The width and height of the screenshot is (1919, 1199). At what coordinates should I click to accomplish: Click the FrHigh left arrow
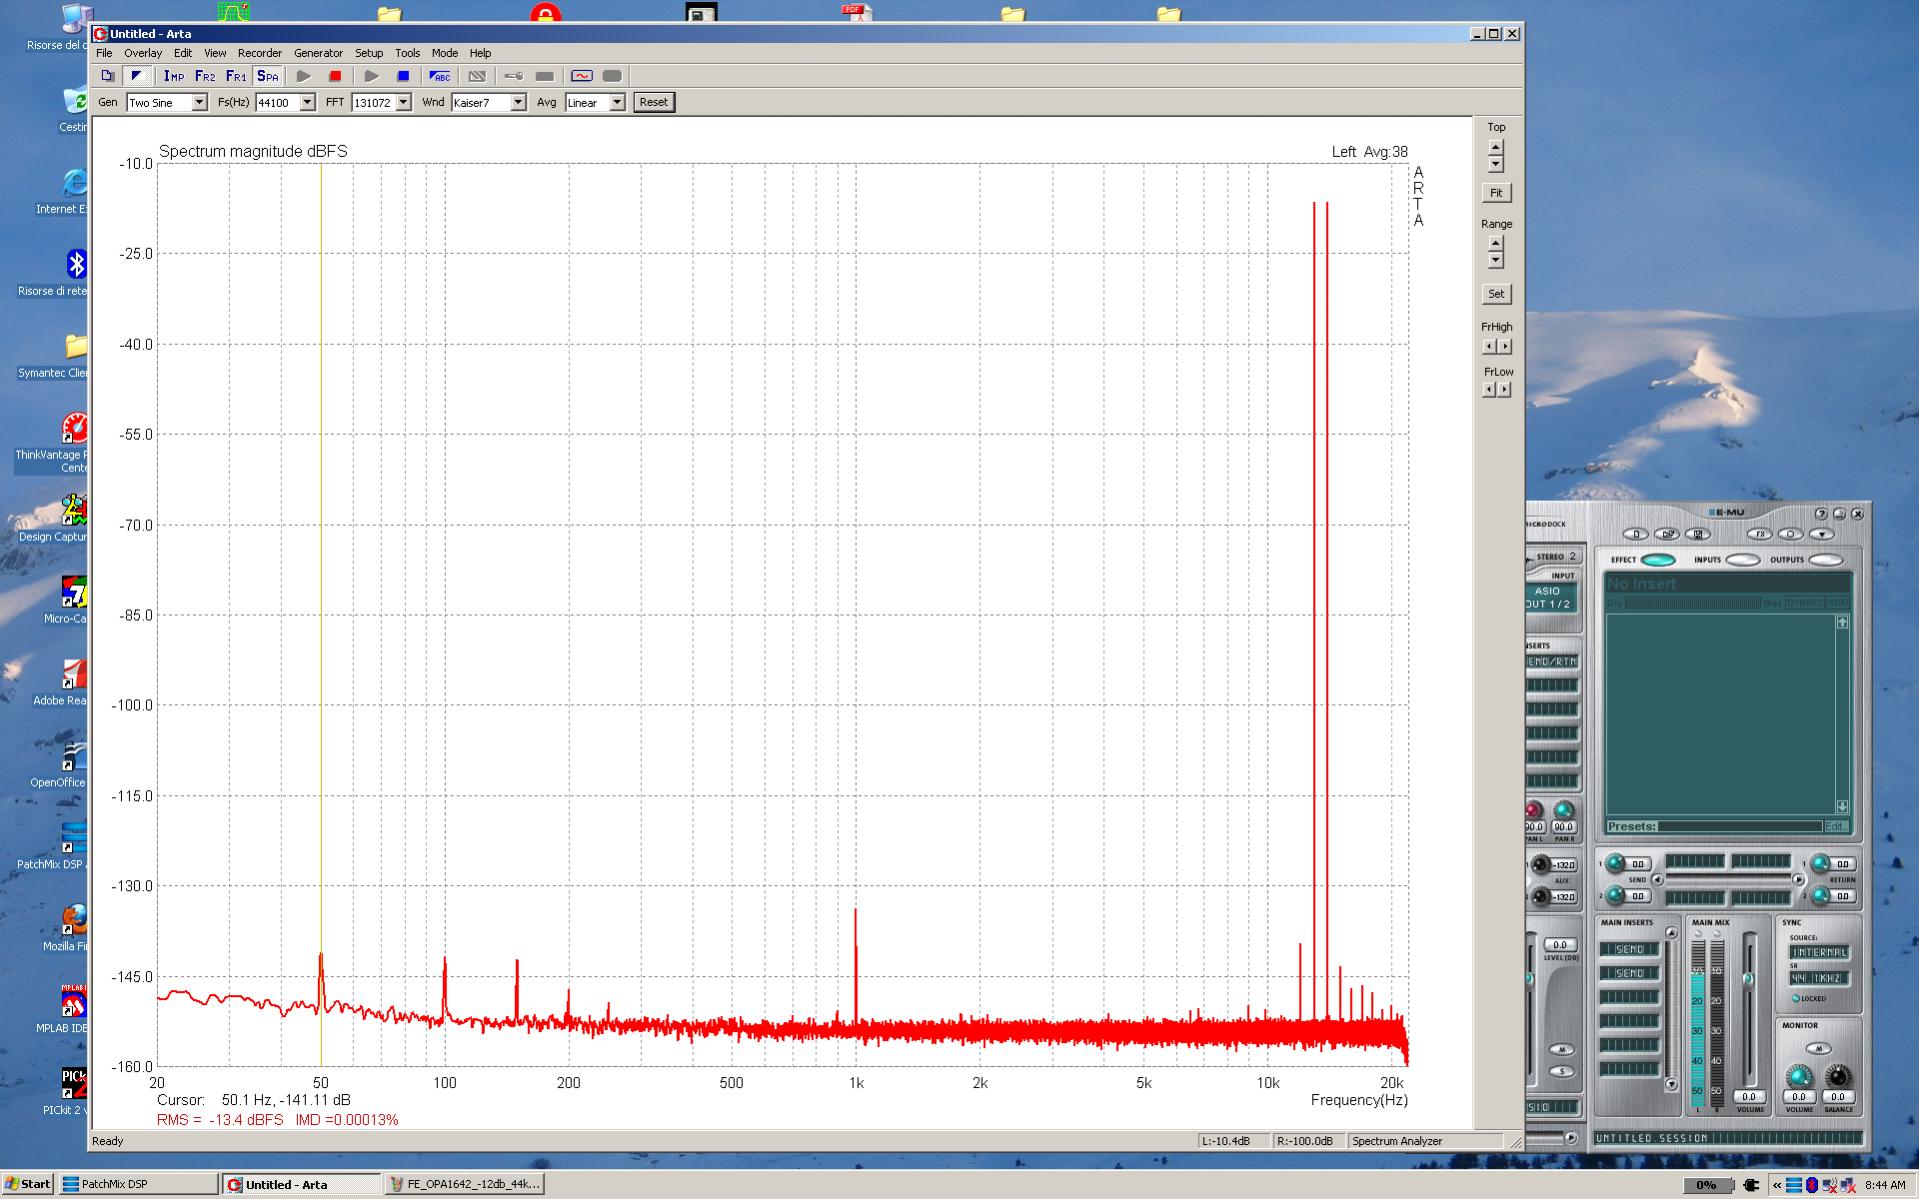[x=1489, y=346]
